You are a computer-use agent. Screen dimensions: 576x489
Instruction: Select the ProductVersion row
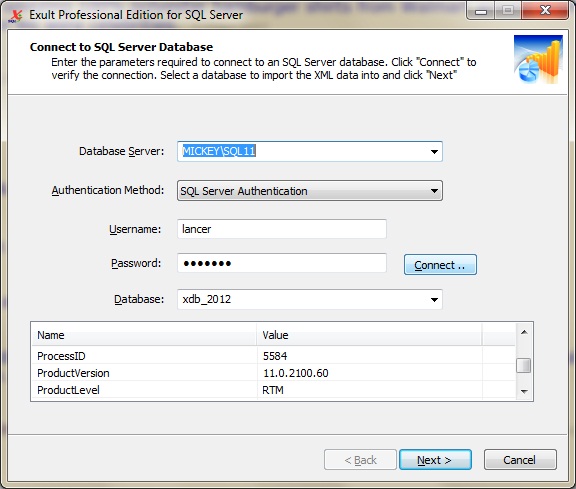(274, 373)
